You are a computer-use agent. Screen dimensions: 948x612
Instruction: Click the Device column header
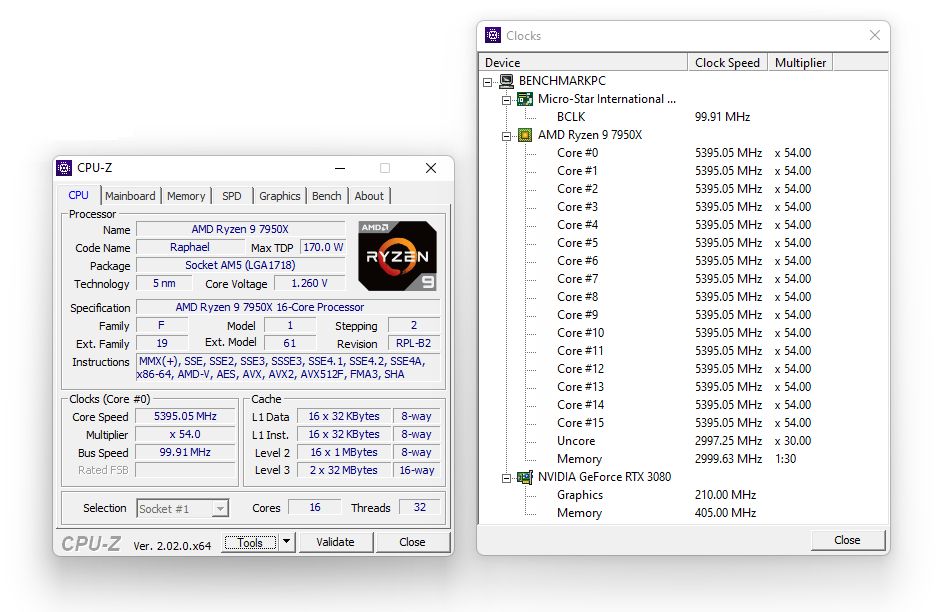[x=583, y=62]
